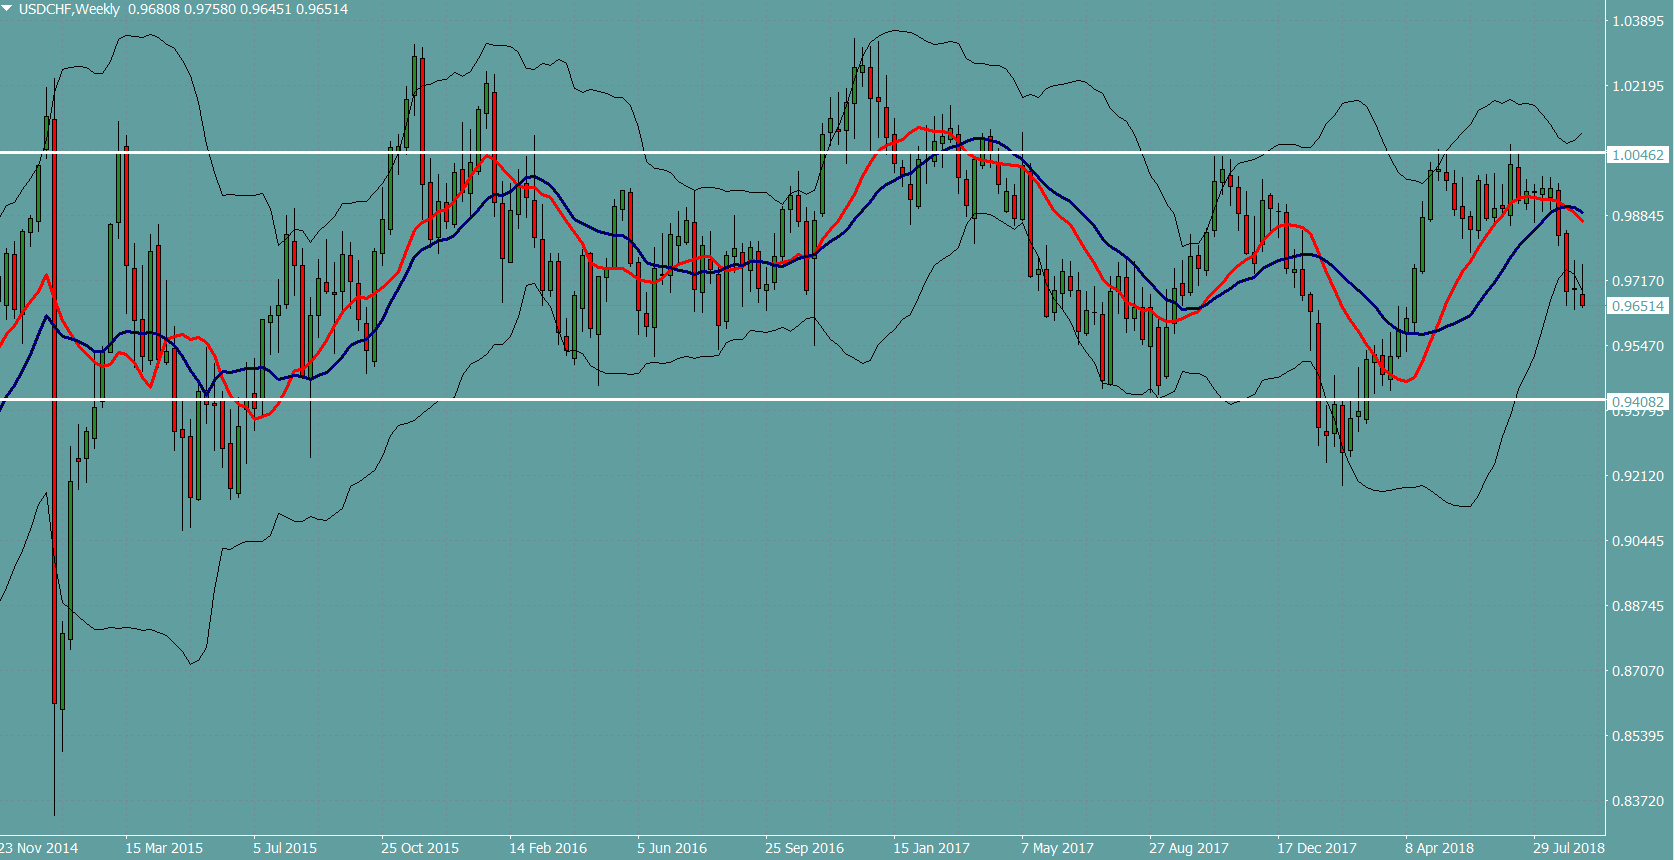Click the 29 Jul 2018 date label
The height and width of the screenshot is (860, 1675).
1568,848
